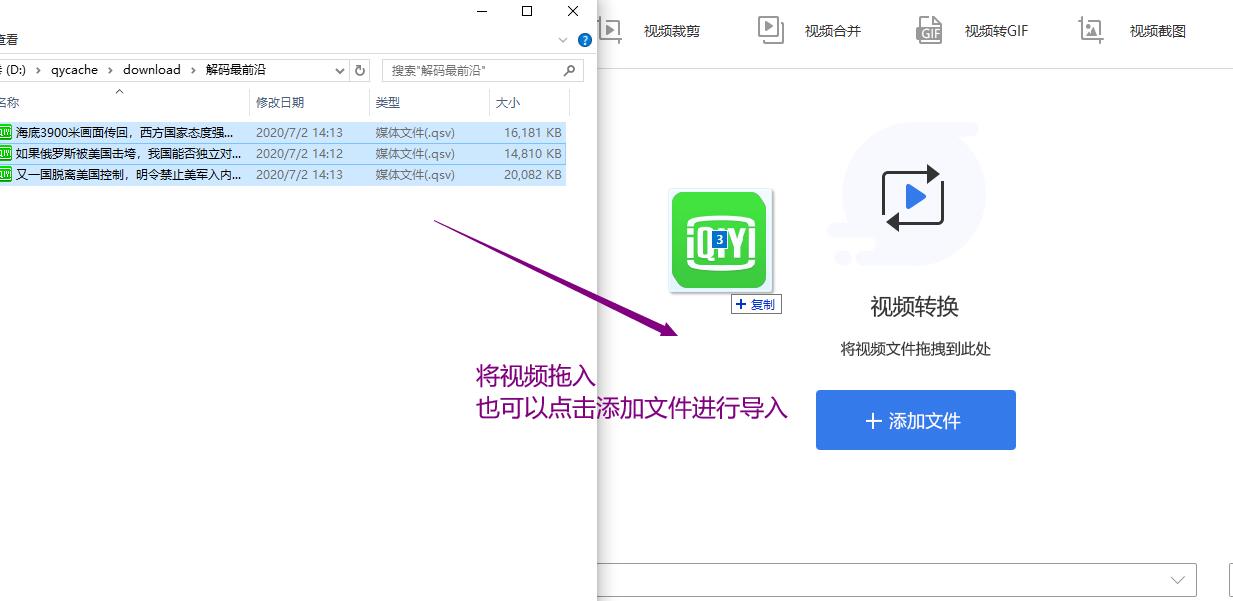1233x601 pixels.
Task: Open the blue Explorer help icon
Action: click(585, 40)
